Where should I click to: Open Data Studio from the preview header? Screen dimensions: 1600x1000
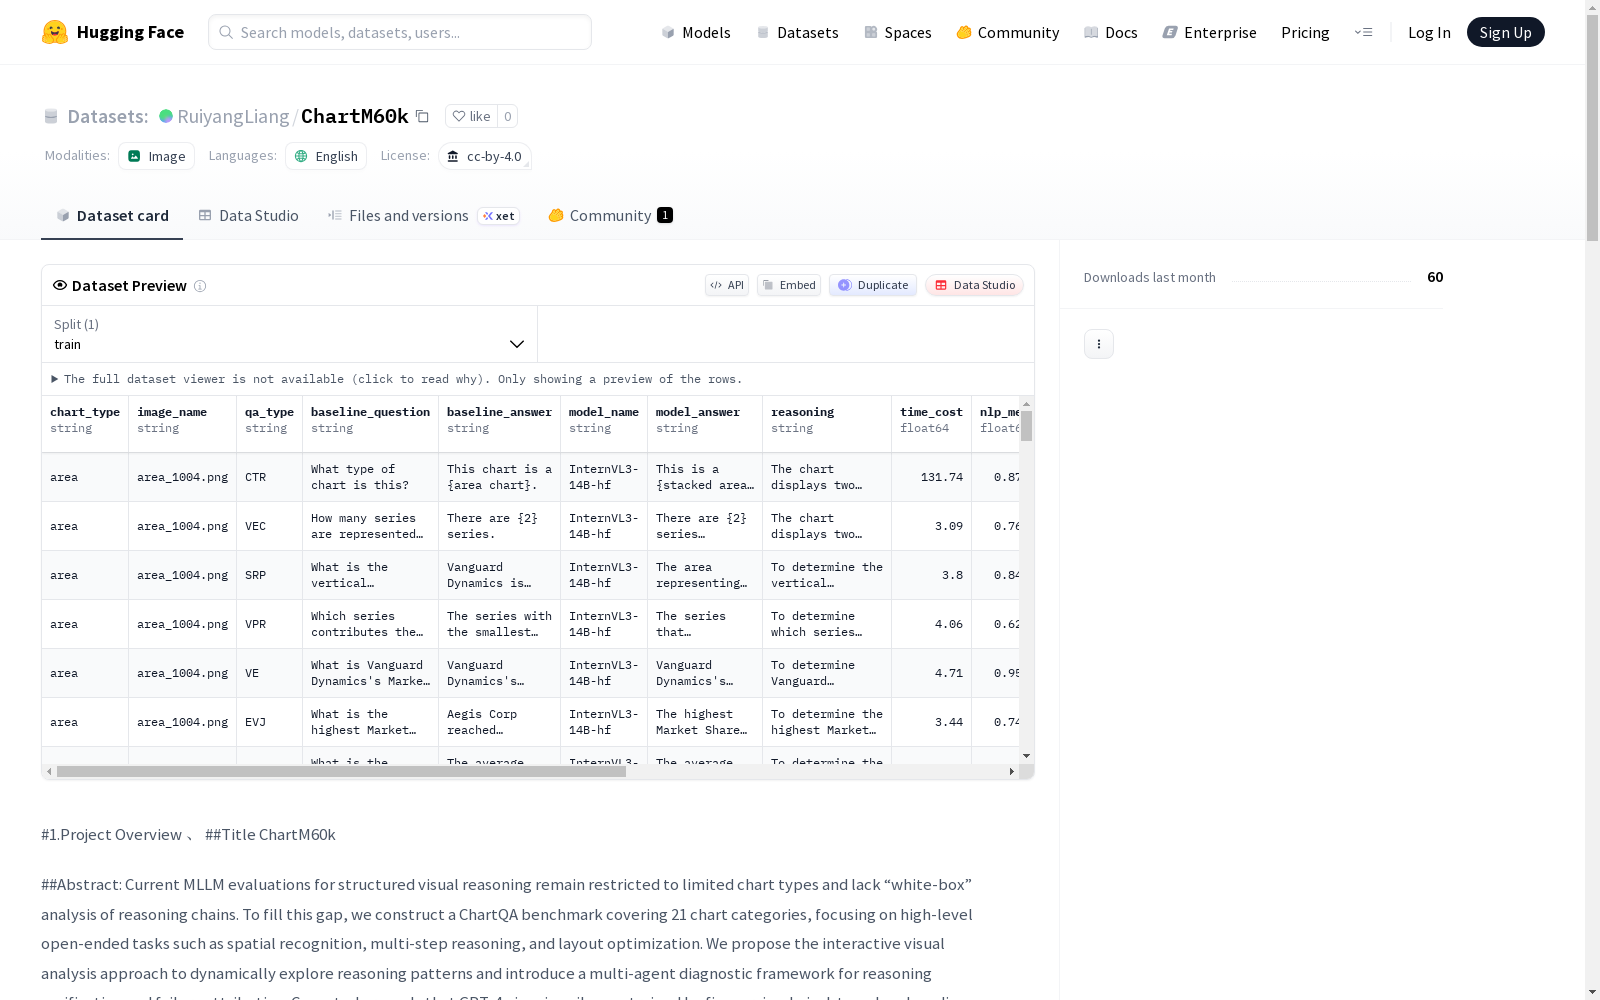(x=975, y=285)
